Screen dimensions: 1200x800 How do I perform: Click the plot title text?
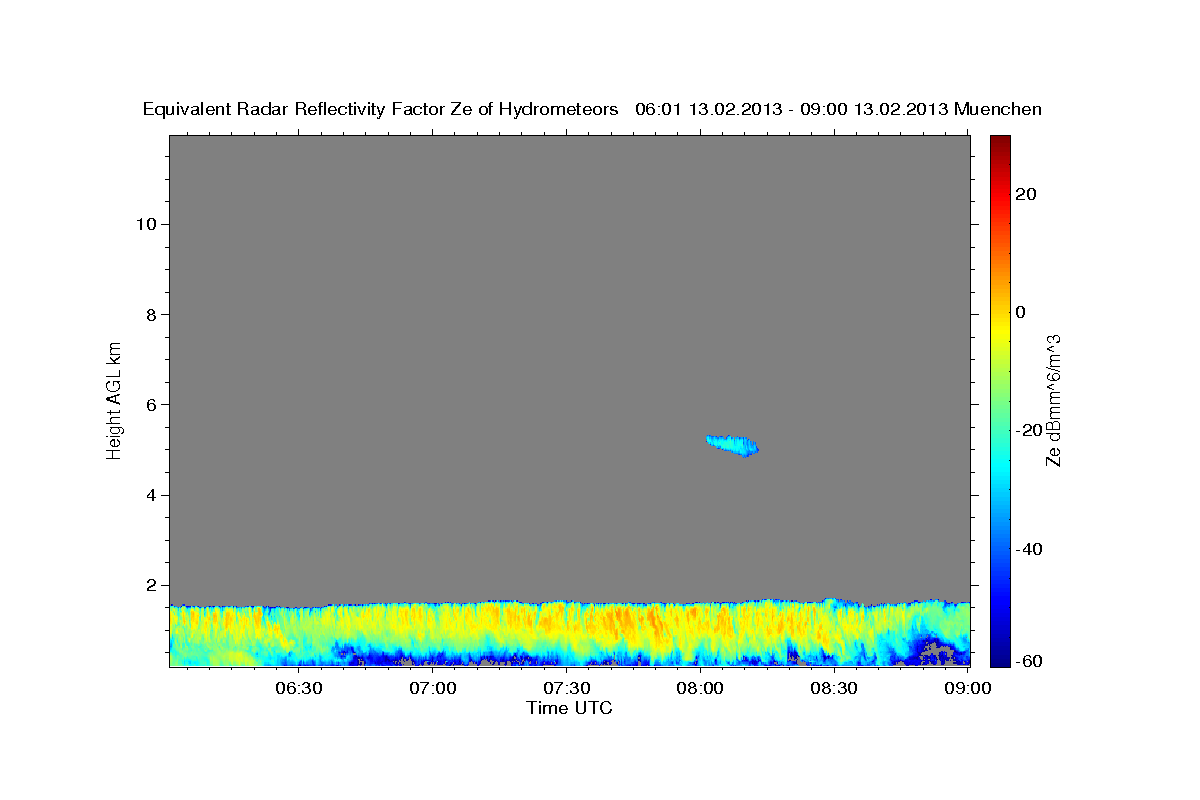point(592,109)
